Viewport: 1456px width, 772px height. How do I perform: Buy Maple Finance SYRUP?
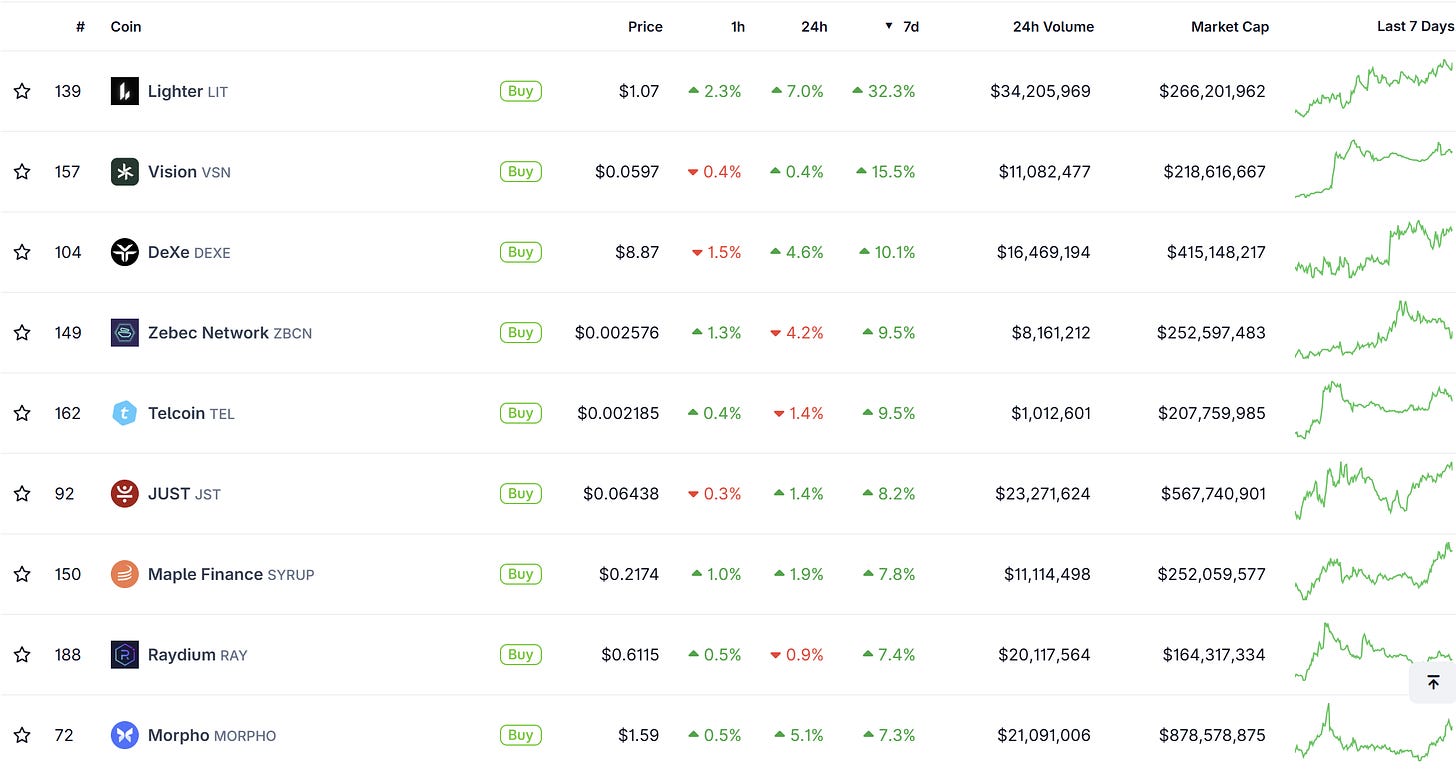(x=521, y=574)
